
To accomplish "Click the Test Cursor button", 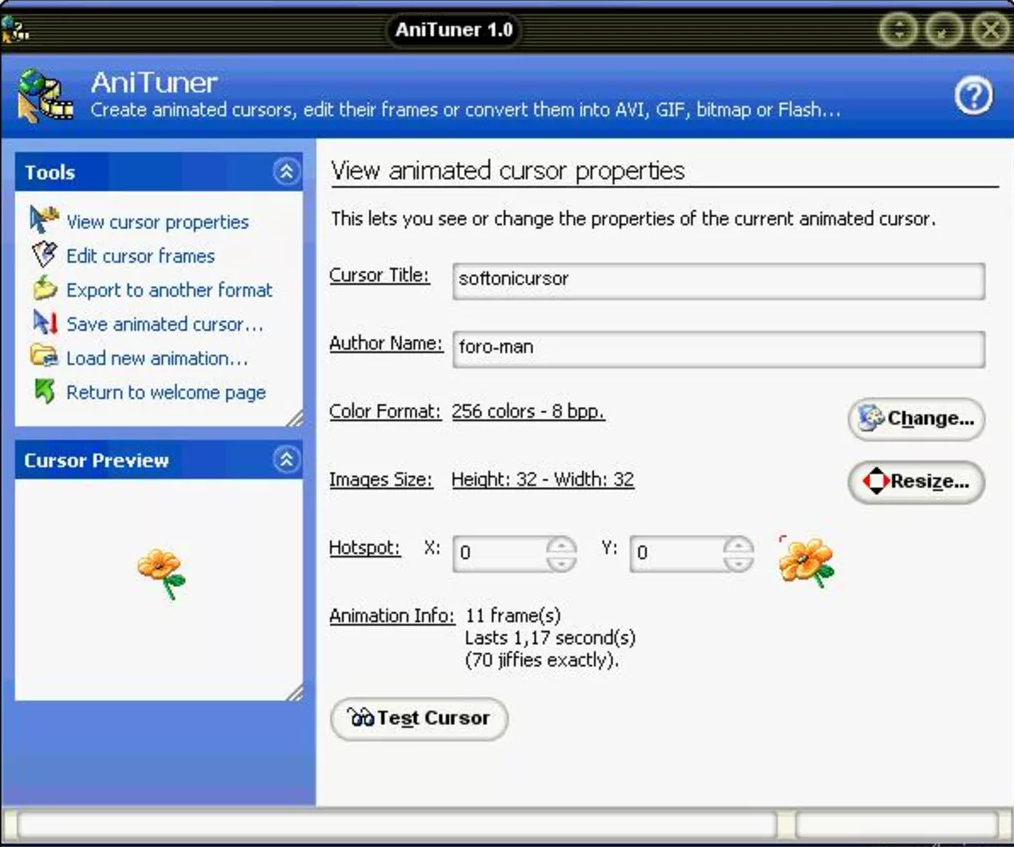I will (x=419, y=718).
